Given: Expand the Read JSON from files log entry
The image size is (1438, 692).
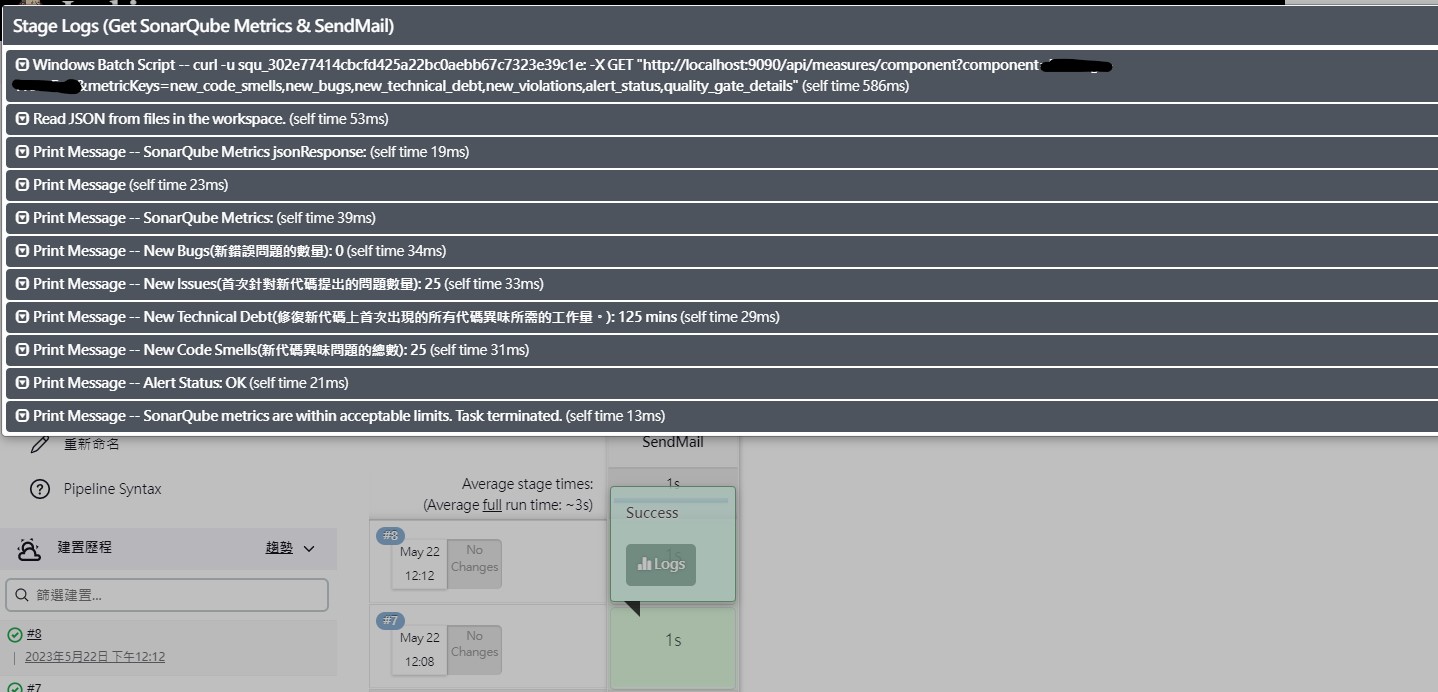Looking at the screenshot, I should coord(23,119).
